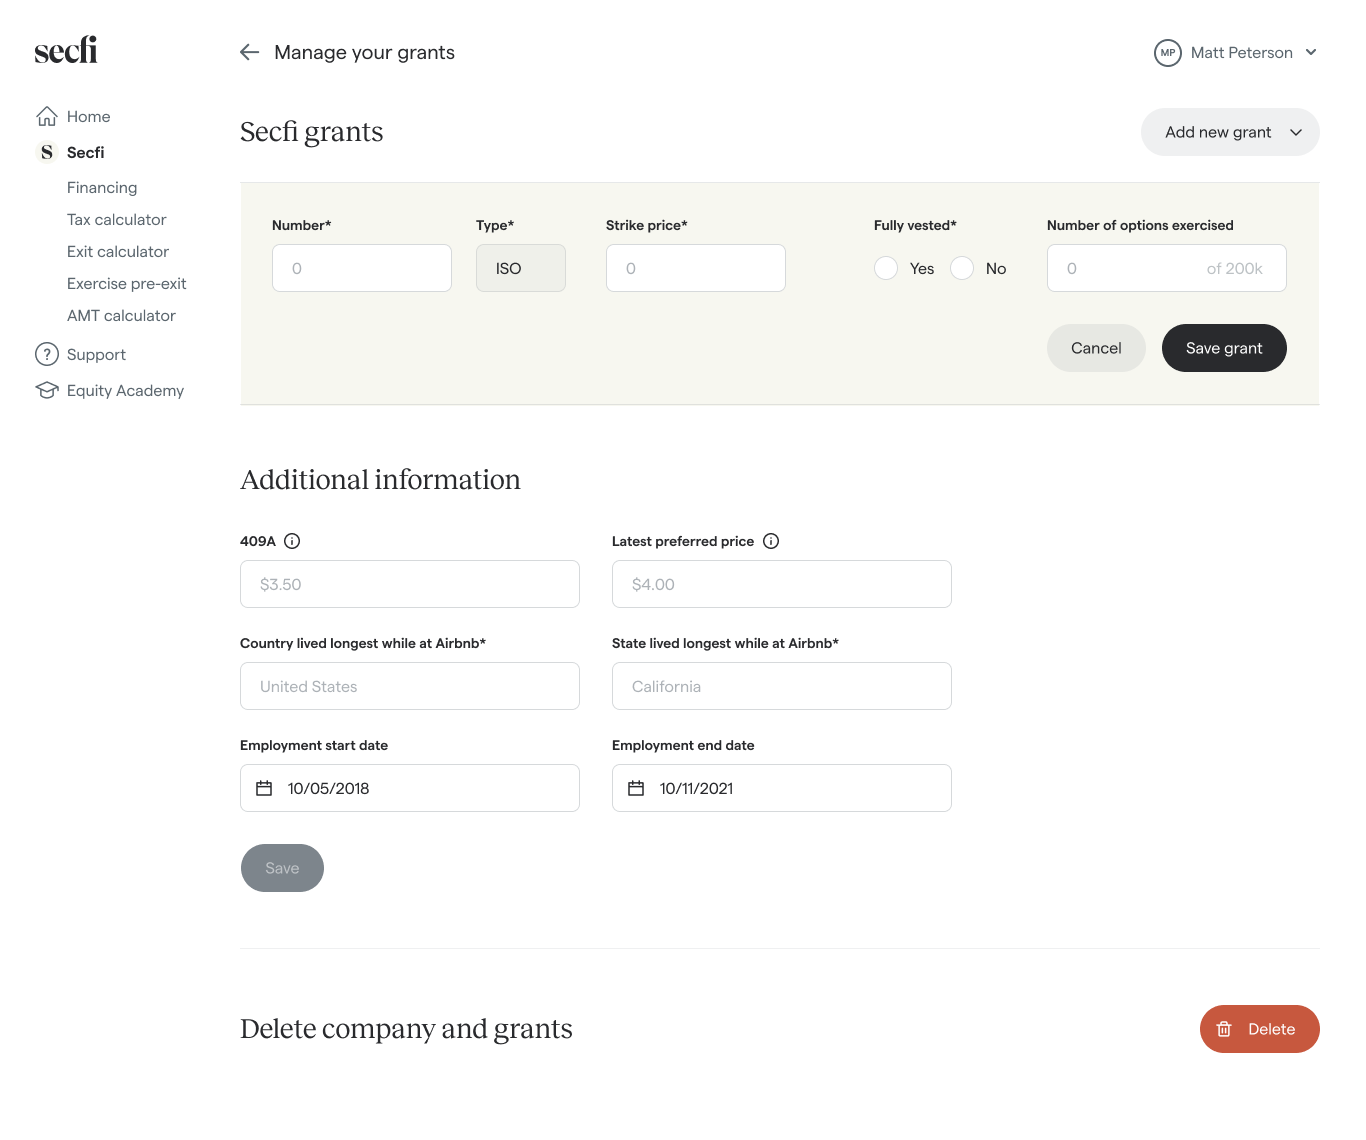Click the Strike price input field
The image size is (1366, 1140).
pos(696,268)
